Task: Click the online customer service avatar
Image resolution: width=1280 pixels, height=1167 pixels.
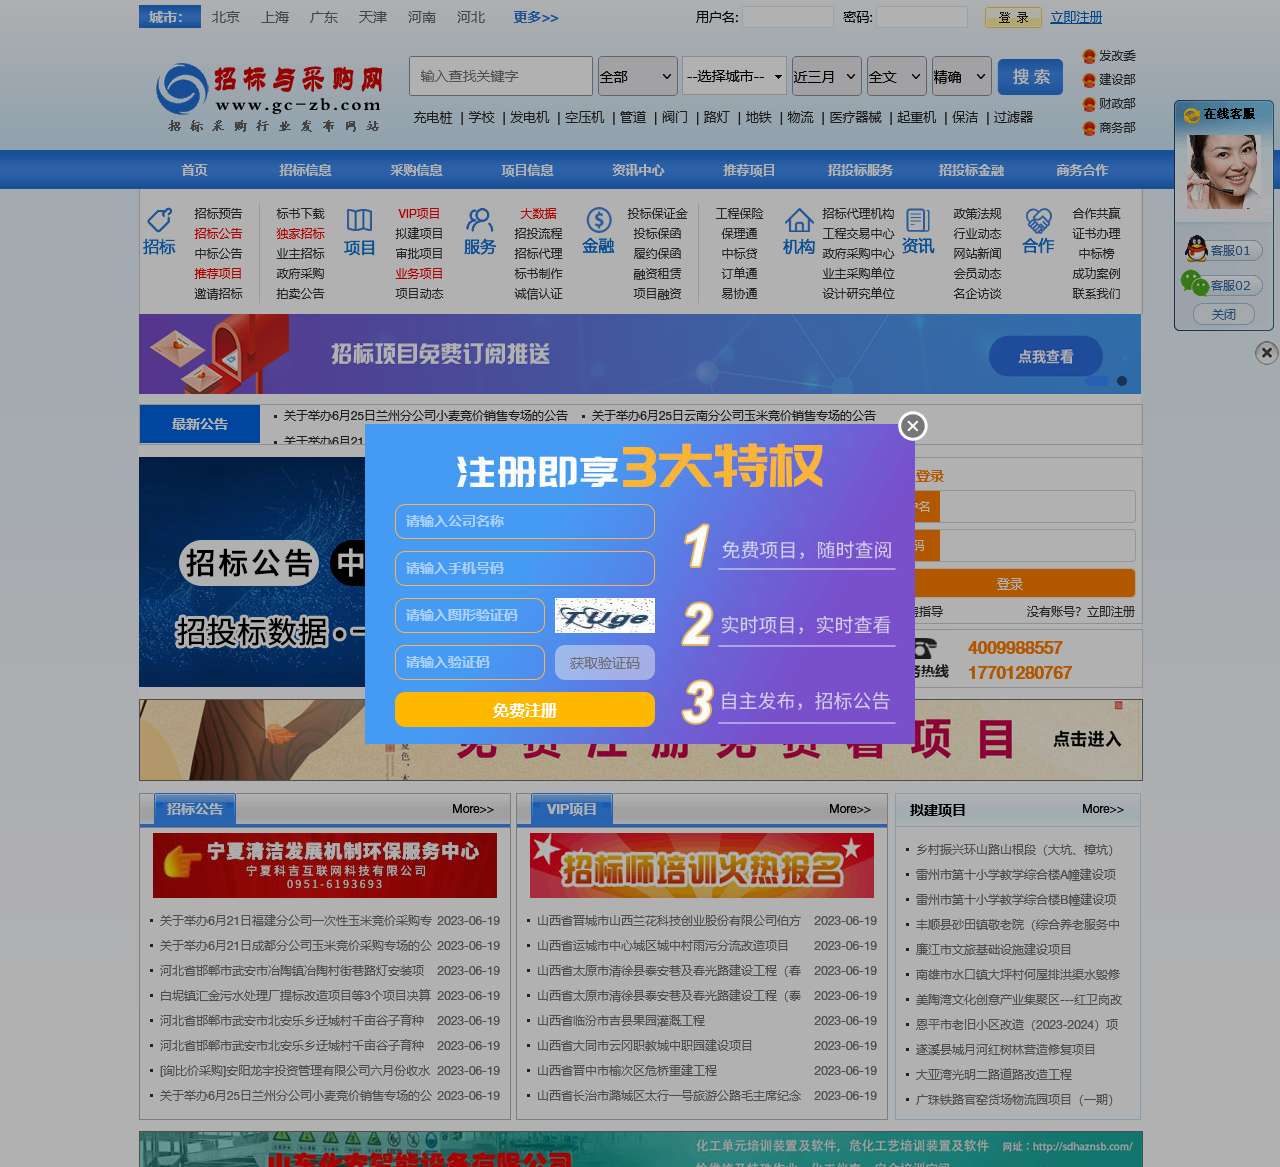Action: (1223, 170)
